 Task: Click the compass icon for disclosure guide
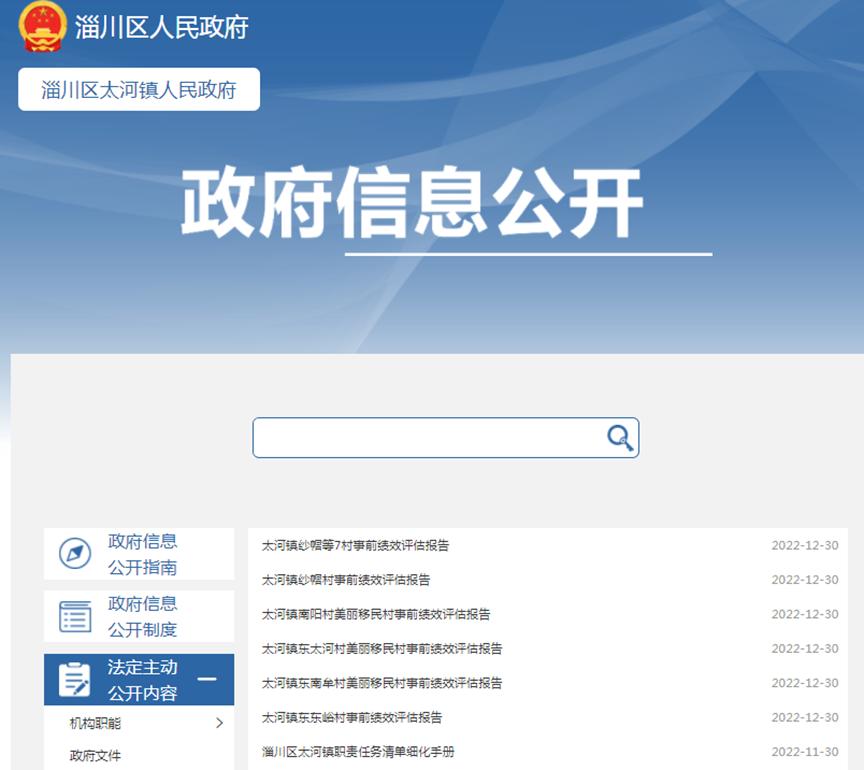point(75,554)
